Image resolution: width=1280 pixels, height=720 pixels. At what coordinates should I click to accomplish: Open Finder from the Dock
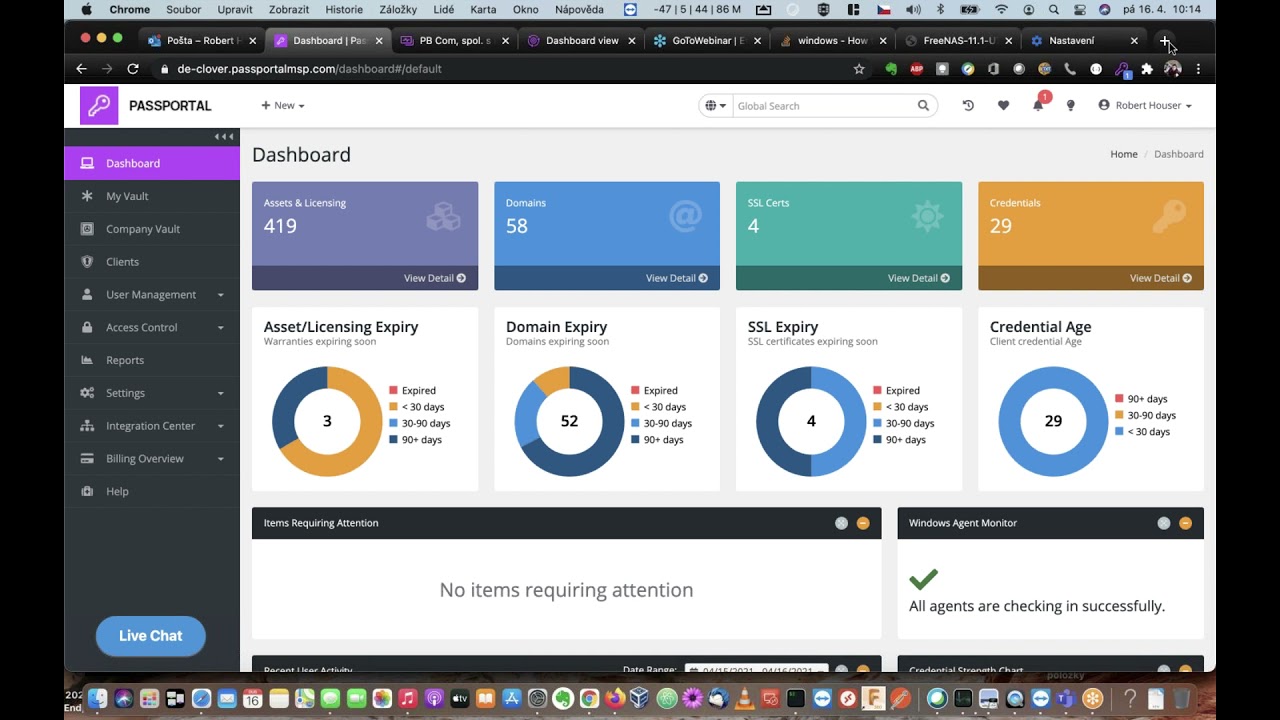(x=98, y=699)
